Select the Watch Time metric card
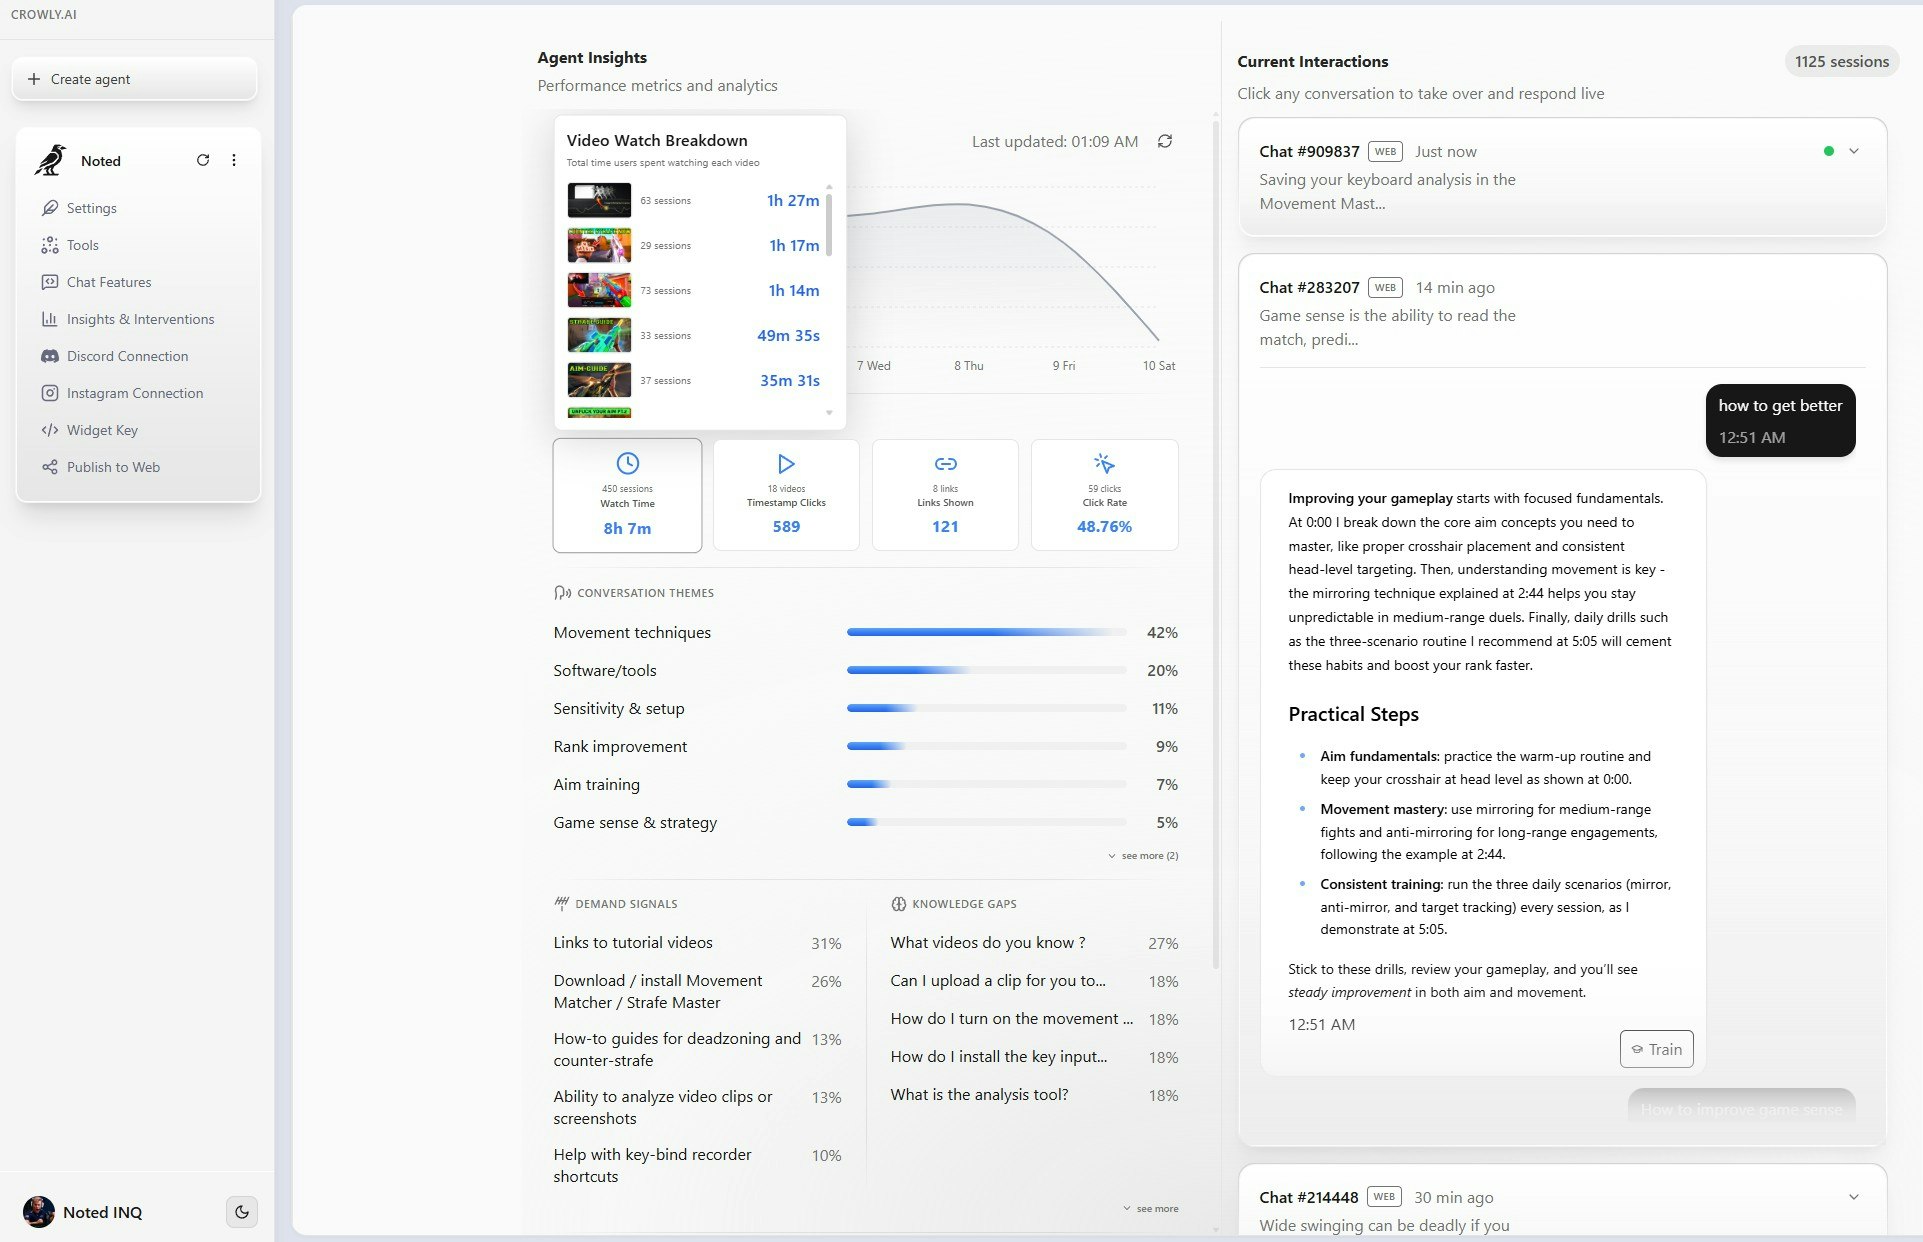1923x1242 pixels. (627, 495)
